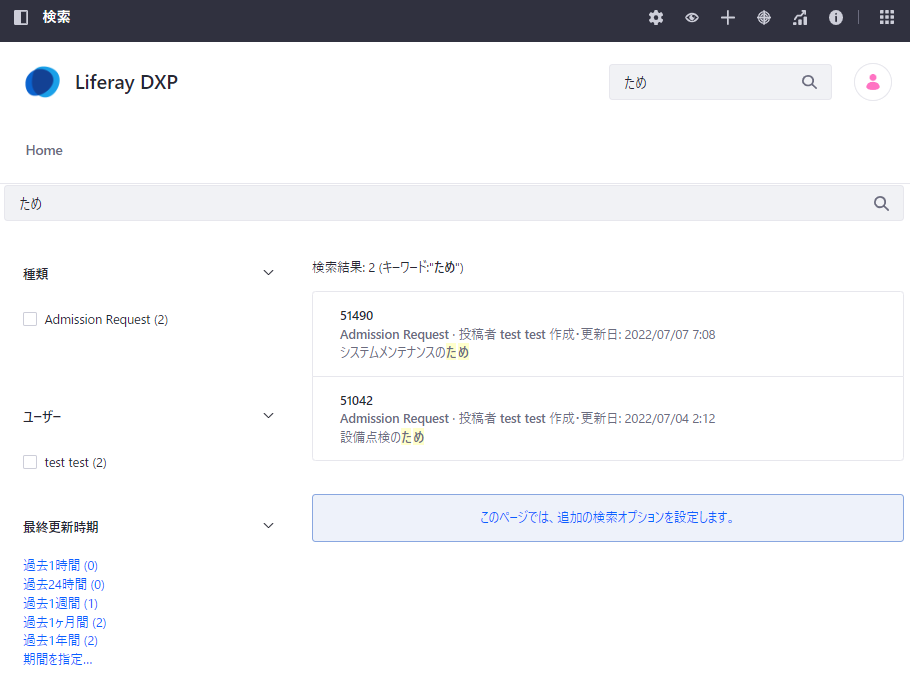Filter by 過去1年間 (2)
Viewport: 910px width, 675px height.
(x=60, y=640)
